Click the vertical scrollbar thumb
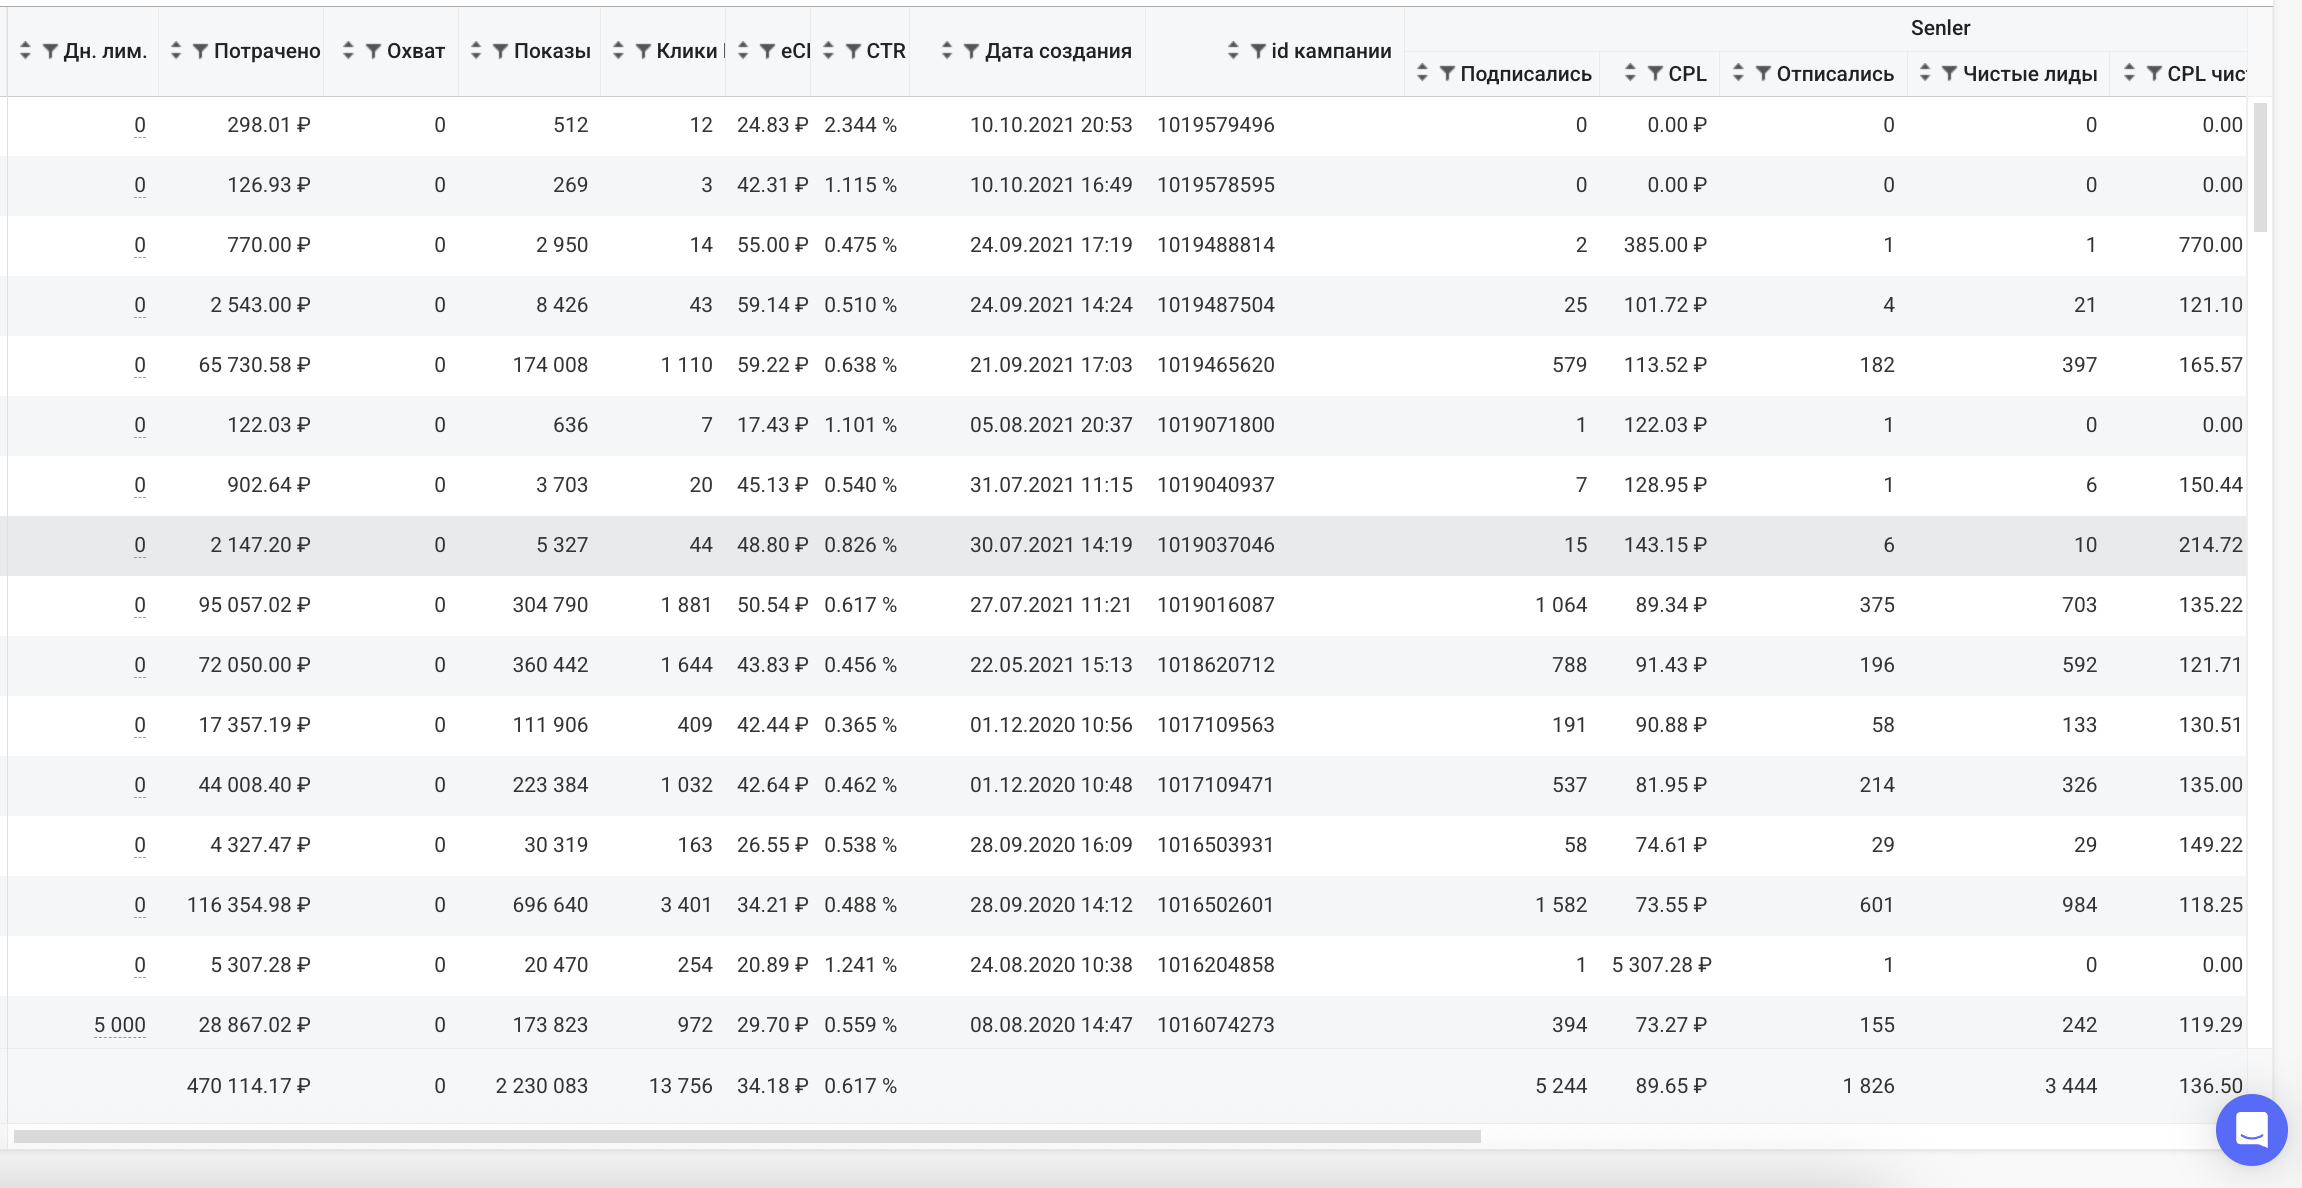Image resolution: width=2302 pixels, height=1188 pixels. pos(2259,165)
